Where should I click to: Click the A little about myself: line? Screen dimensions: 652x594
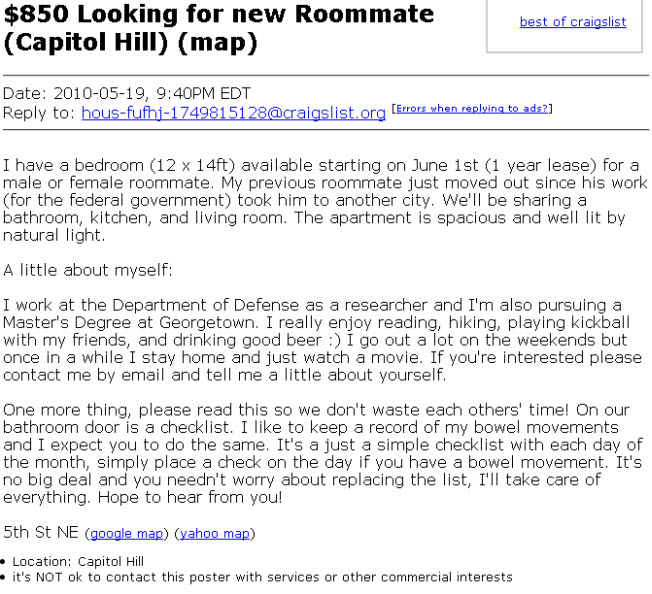click(88, 270)
